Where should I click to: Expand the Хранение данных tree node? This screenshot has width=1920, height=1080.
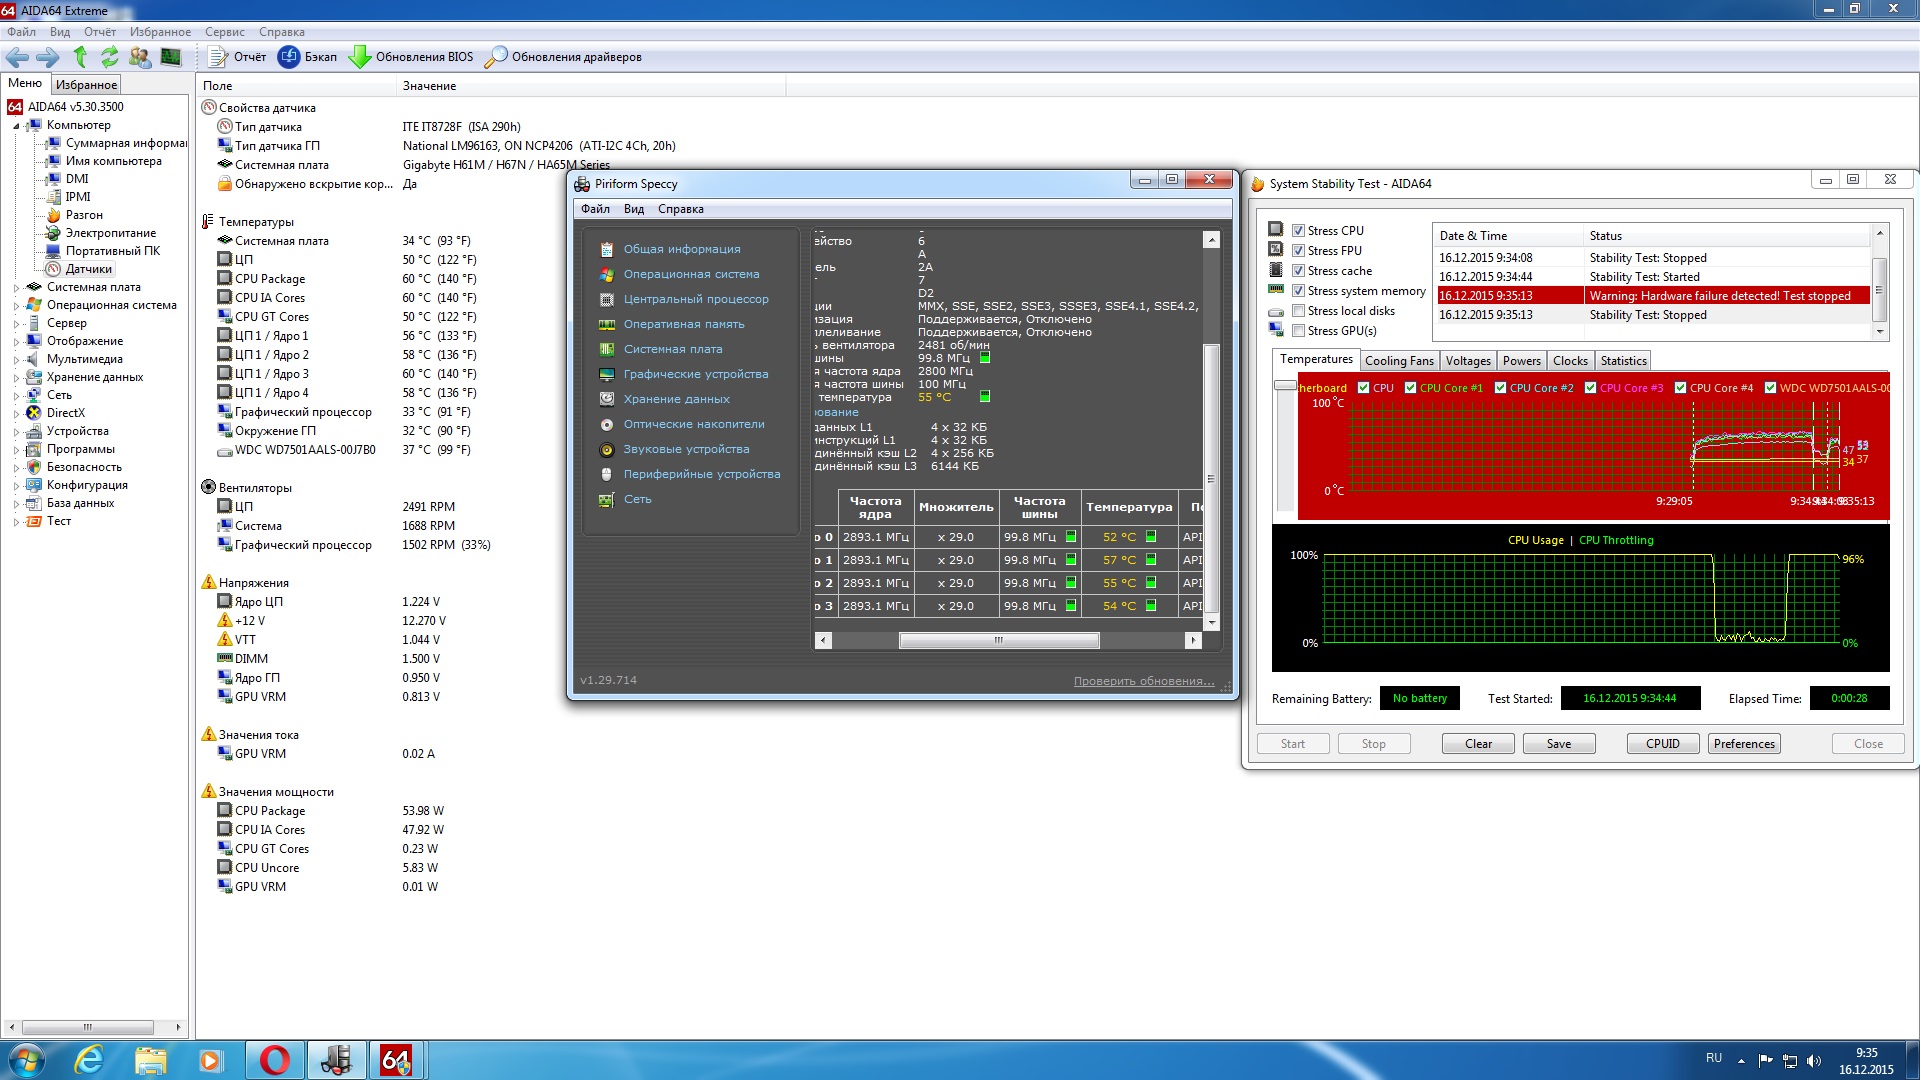coord(16,378)
